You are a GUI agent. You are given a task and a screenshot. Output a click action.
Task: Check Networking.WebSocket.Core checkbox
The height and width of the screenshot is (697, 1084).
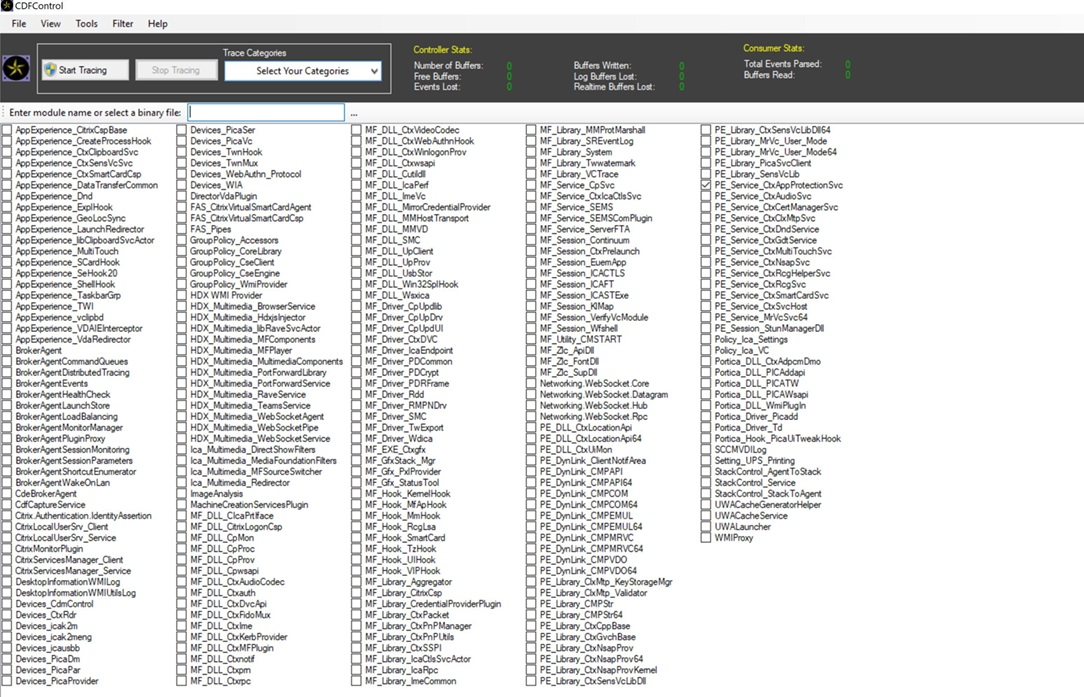531,384
